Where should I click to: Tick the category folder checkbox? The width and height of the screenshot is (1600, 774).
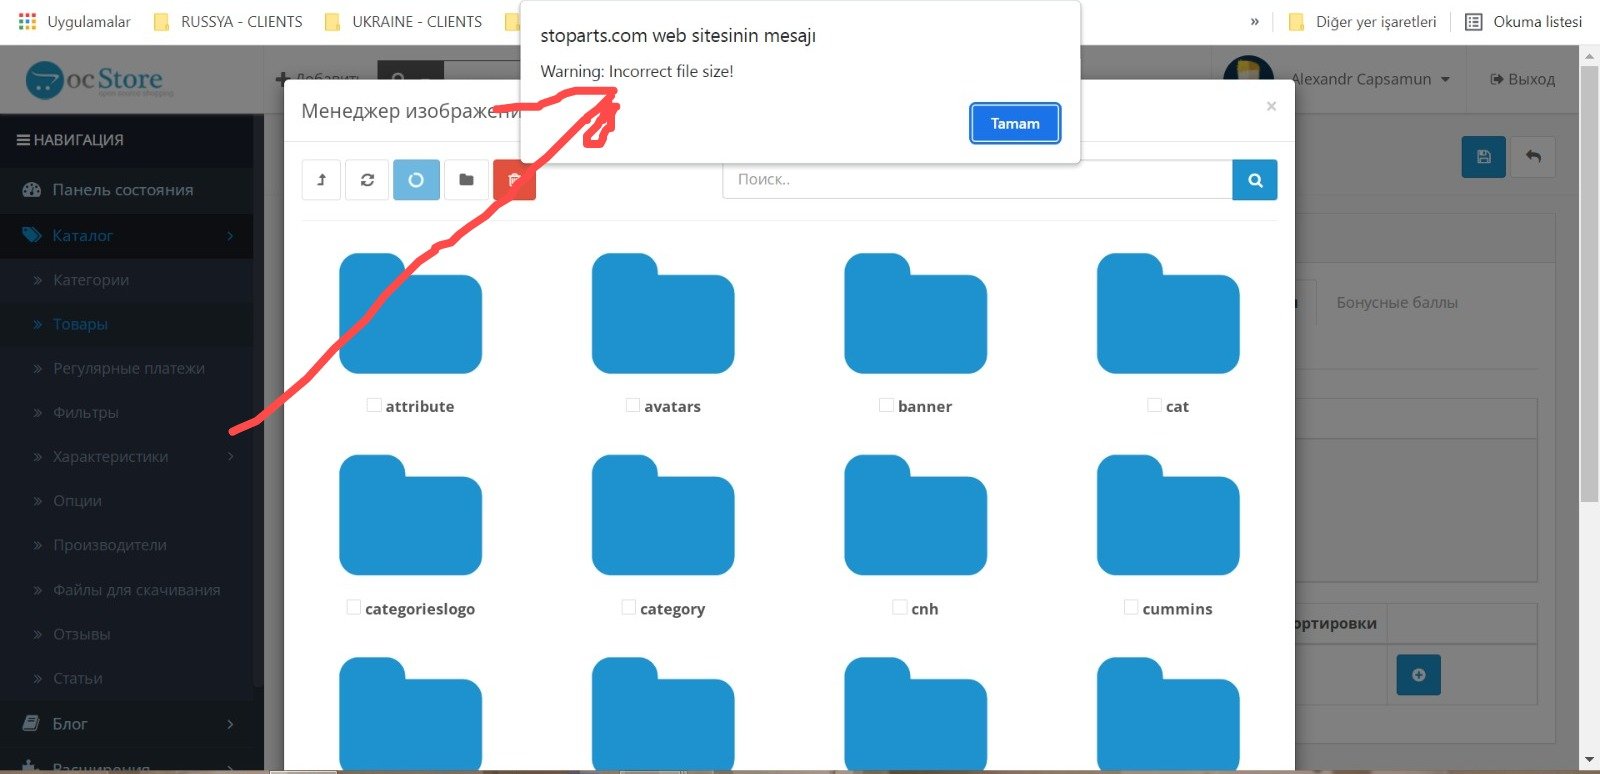click(x=628, y=607)
